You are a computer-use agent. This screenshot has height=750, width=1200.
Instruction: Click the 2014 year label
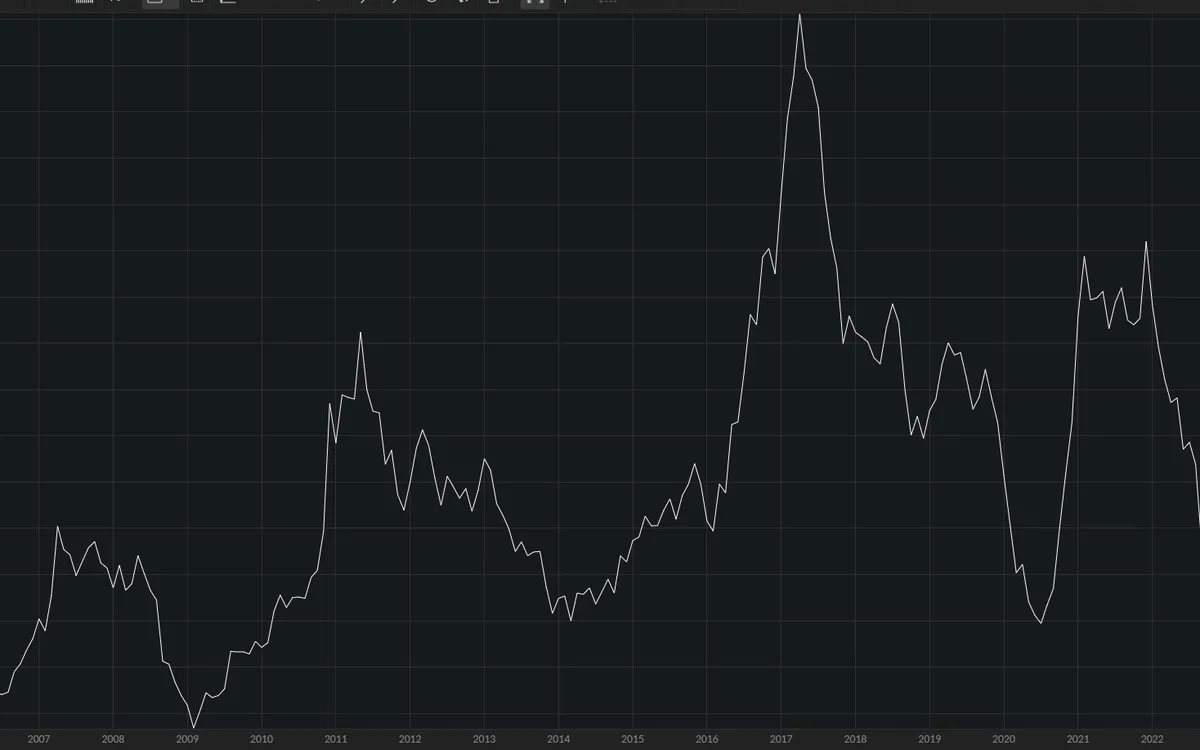tap(559, 739)
